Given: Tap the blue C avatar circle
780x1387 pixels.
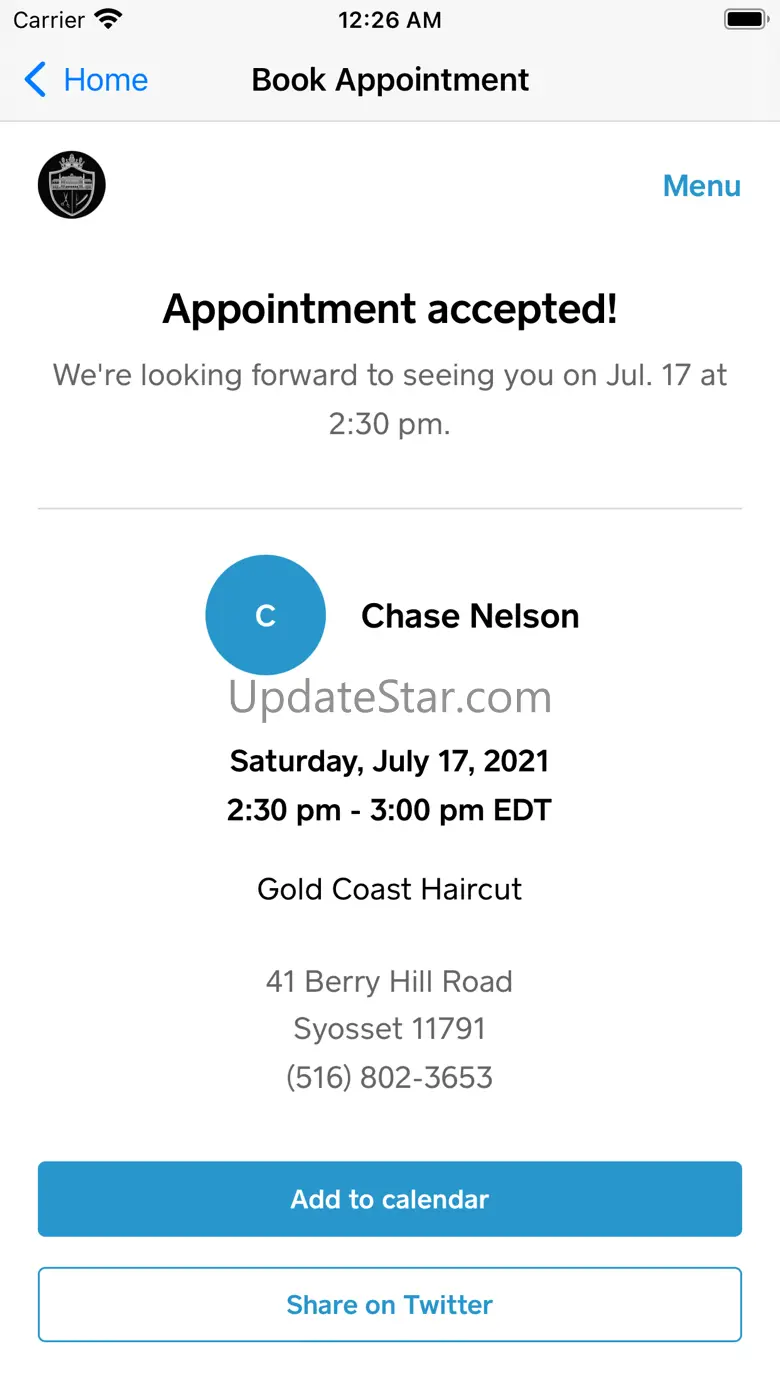Looking at the screenshot, I should tap(265, 615).
